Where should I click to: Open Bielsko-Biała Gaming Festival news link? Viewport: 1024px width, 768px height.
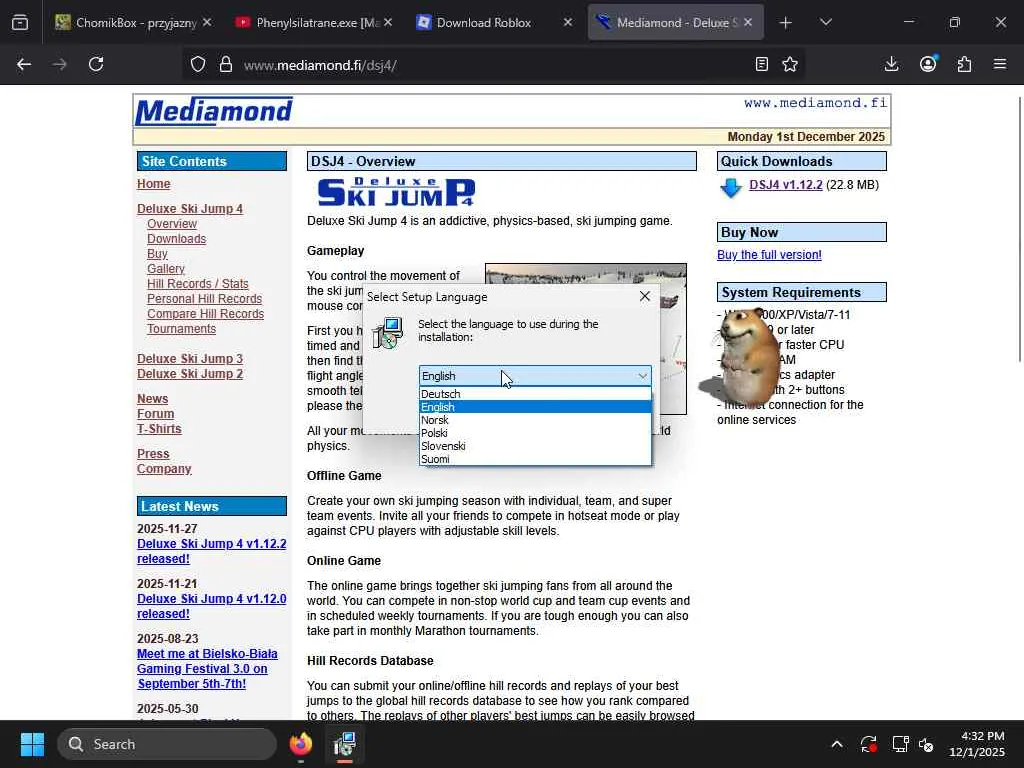coord(207,669)
